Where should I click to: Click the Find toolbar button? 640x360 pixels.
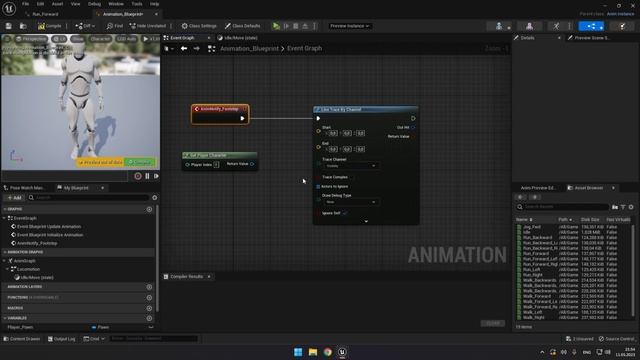[x=115, y=26]
